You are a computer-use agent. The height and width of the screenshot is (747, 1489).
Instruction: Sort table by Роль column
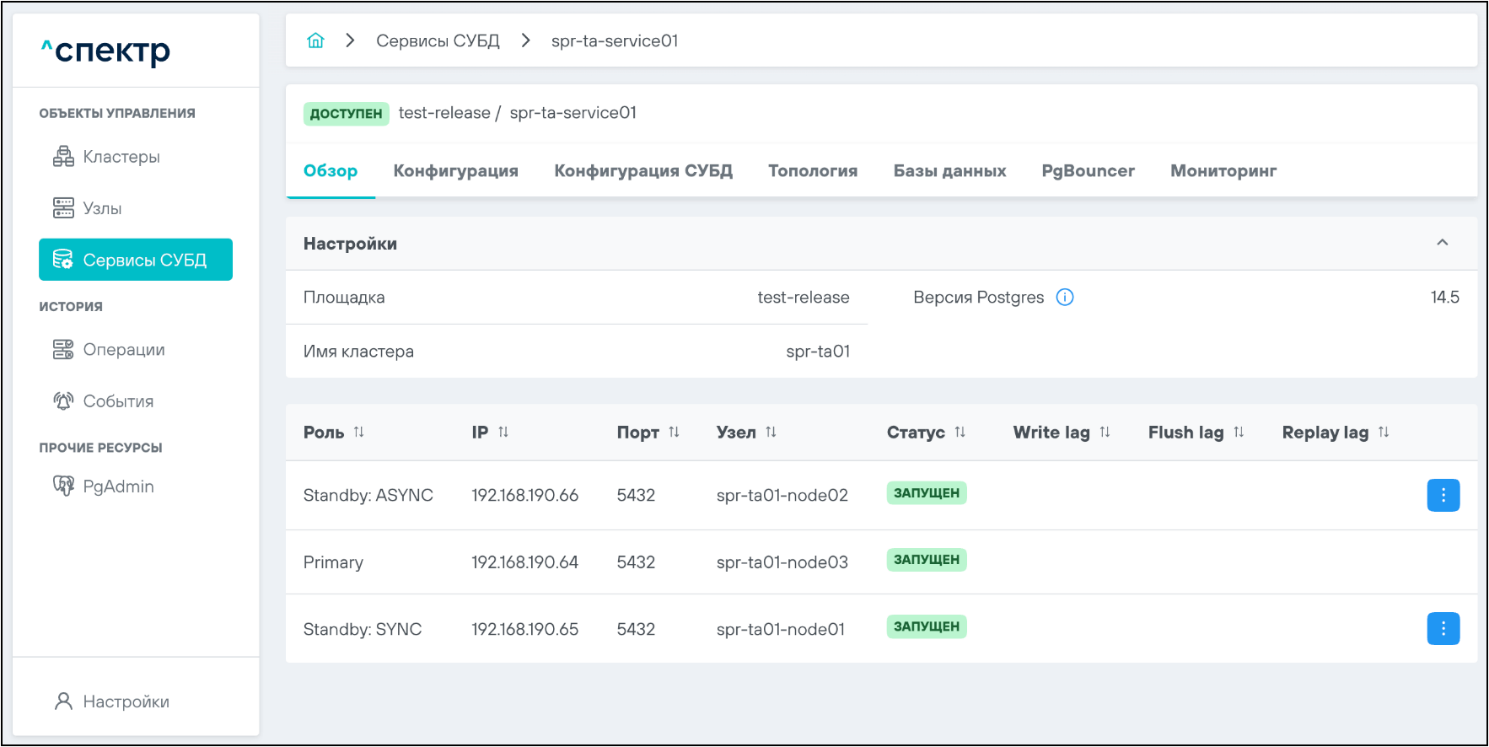click(x=359, y=432)
